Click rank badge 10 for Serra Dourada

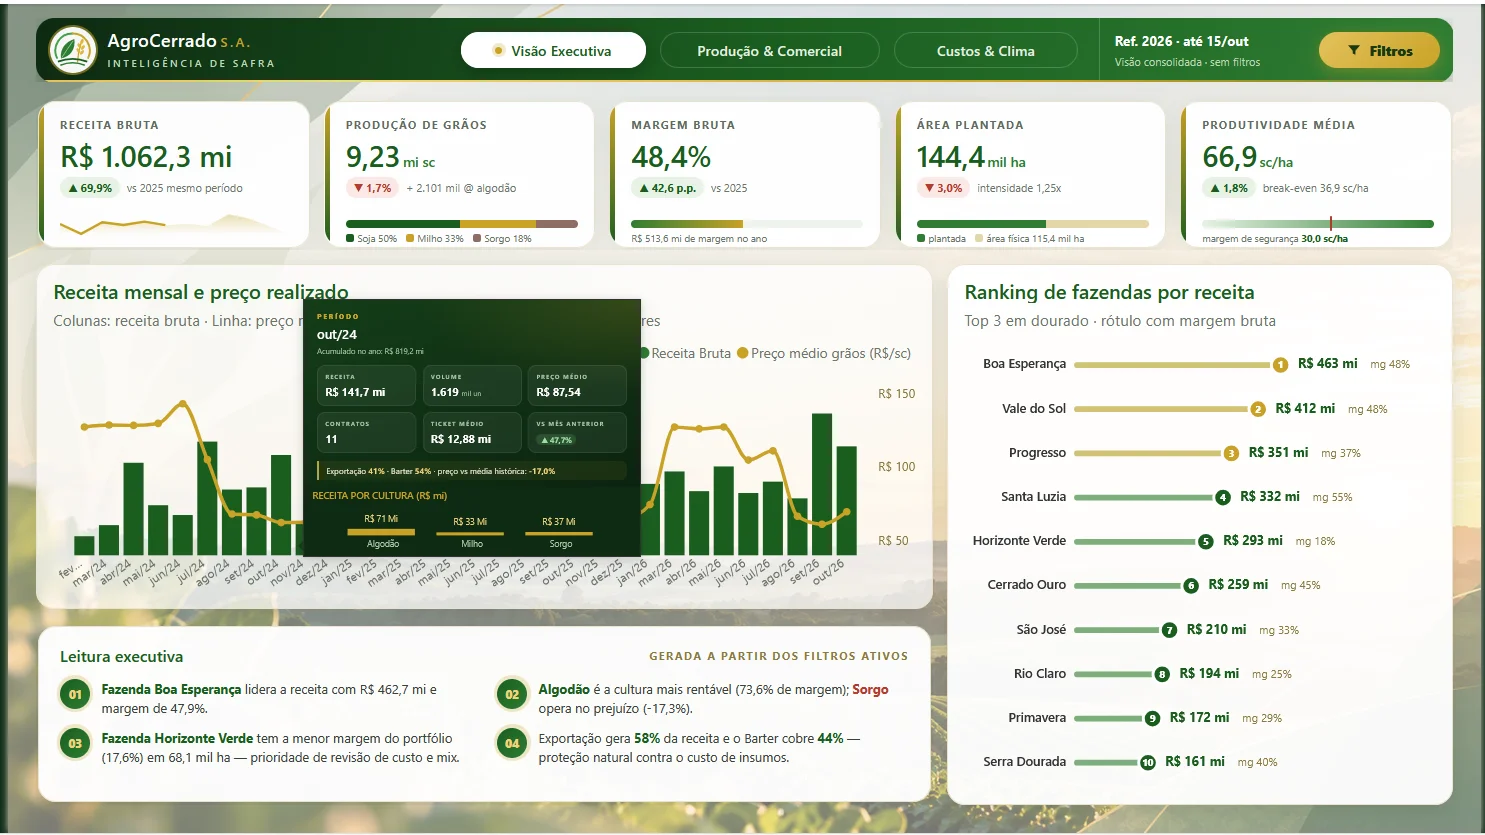[1147, 762]
